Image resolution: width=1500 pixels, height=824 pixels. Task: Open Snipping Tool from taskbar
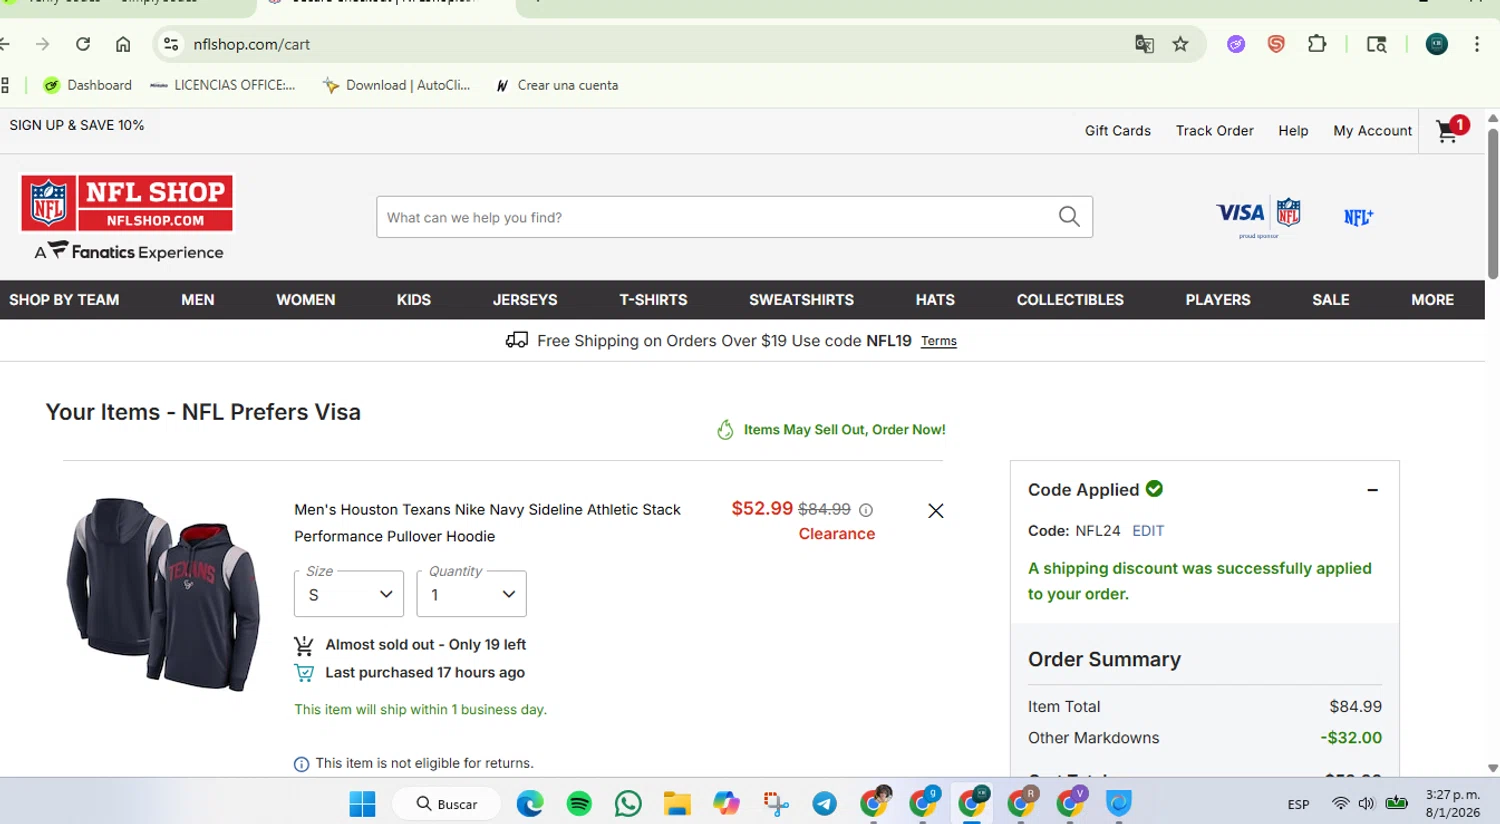coord(776,803)
